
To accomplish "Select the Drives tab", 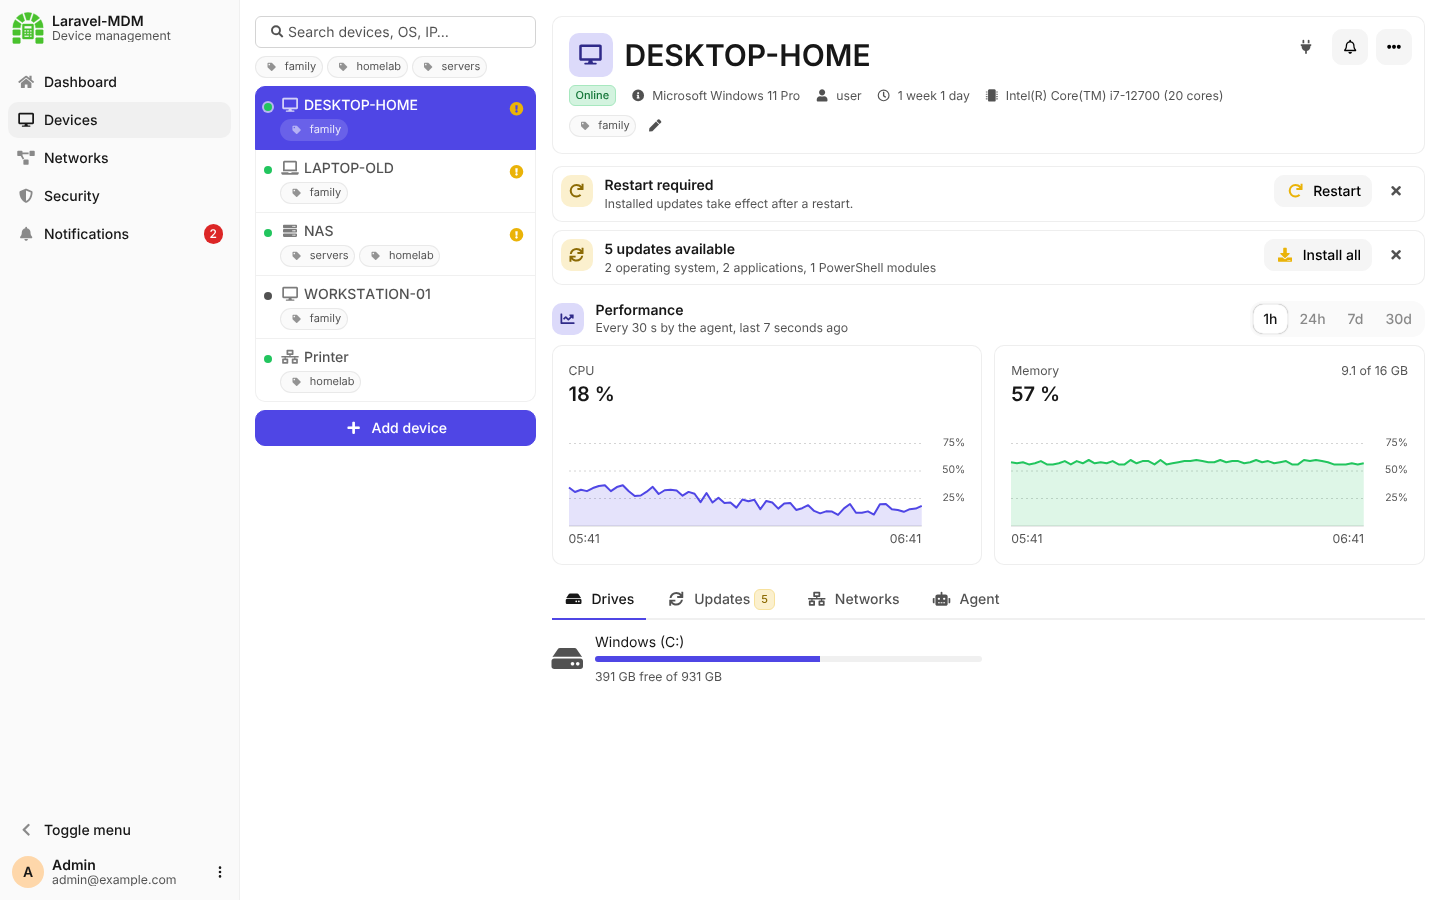I will tap(599, 599).
